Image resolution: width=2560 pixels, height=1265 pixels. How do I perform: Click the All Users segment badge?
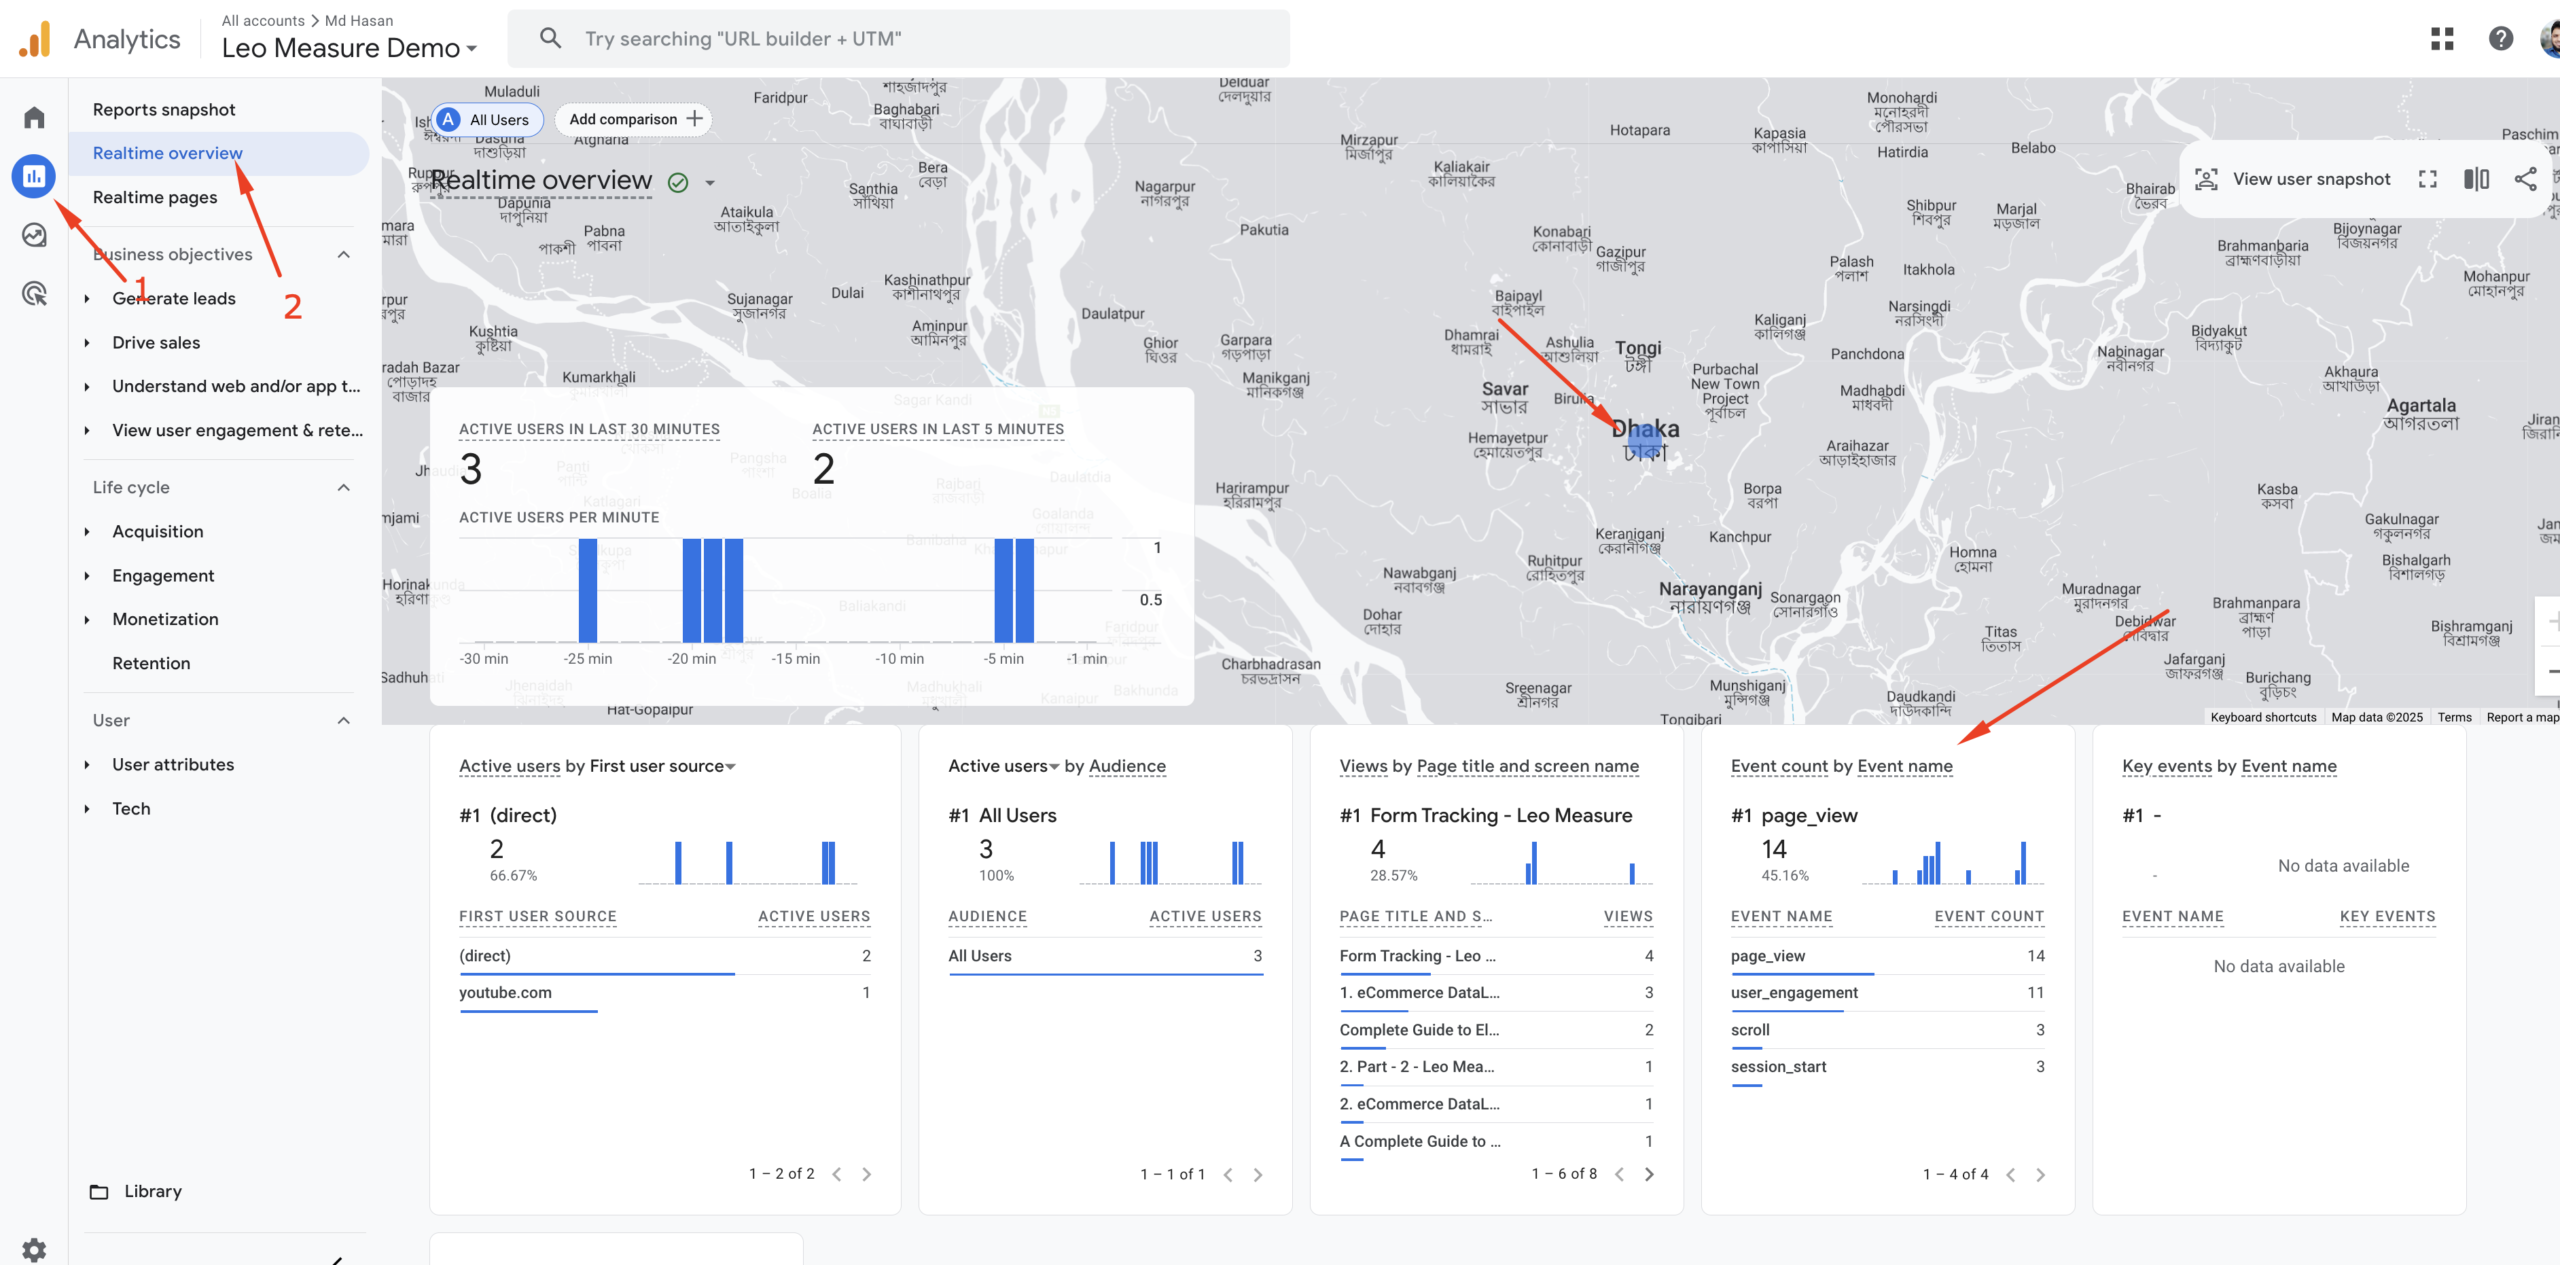click(x=488, y=120)
